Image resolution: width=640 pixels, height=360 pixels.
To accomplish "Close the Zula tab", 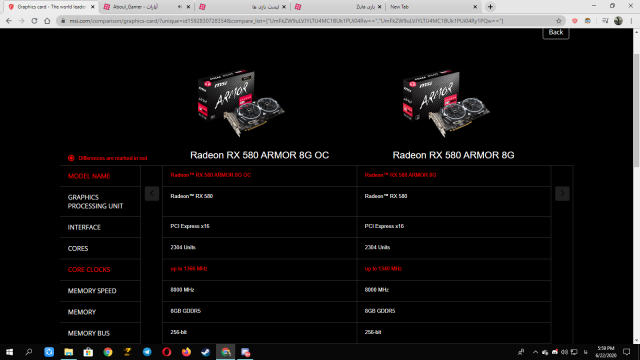I will (380, 7).
